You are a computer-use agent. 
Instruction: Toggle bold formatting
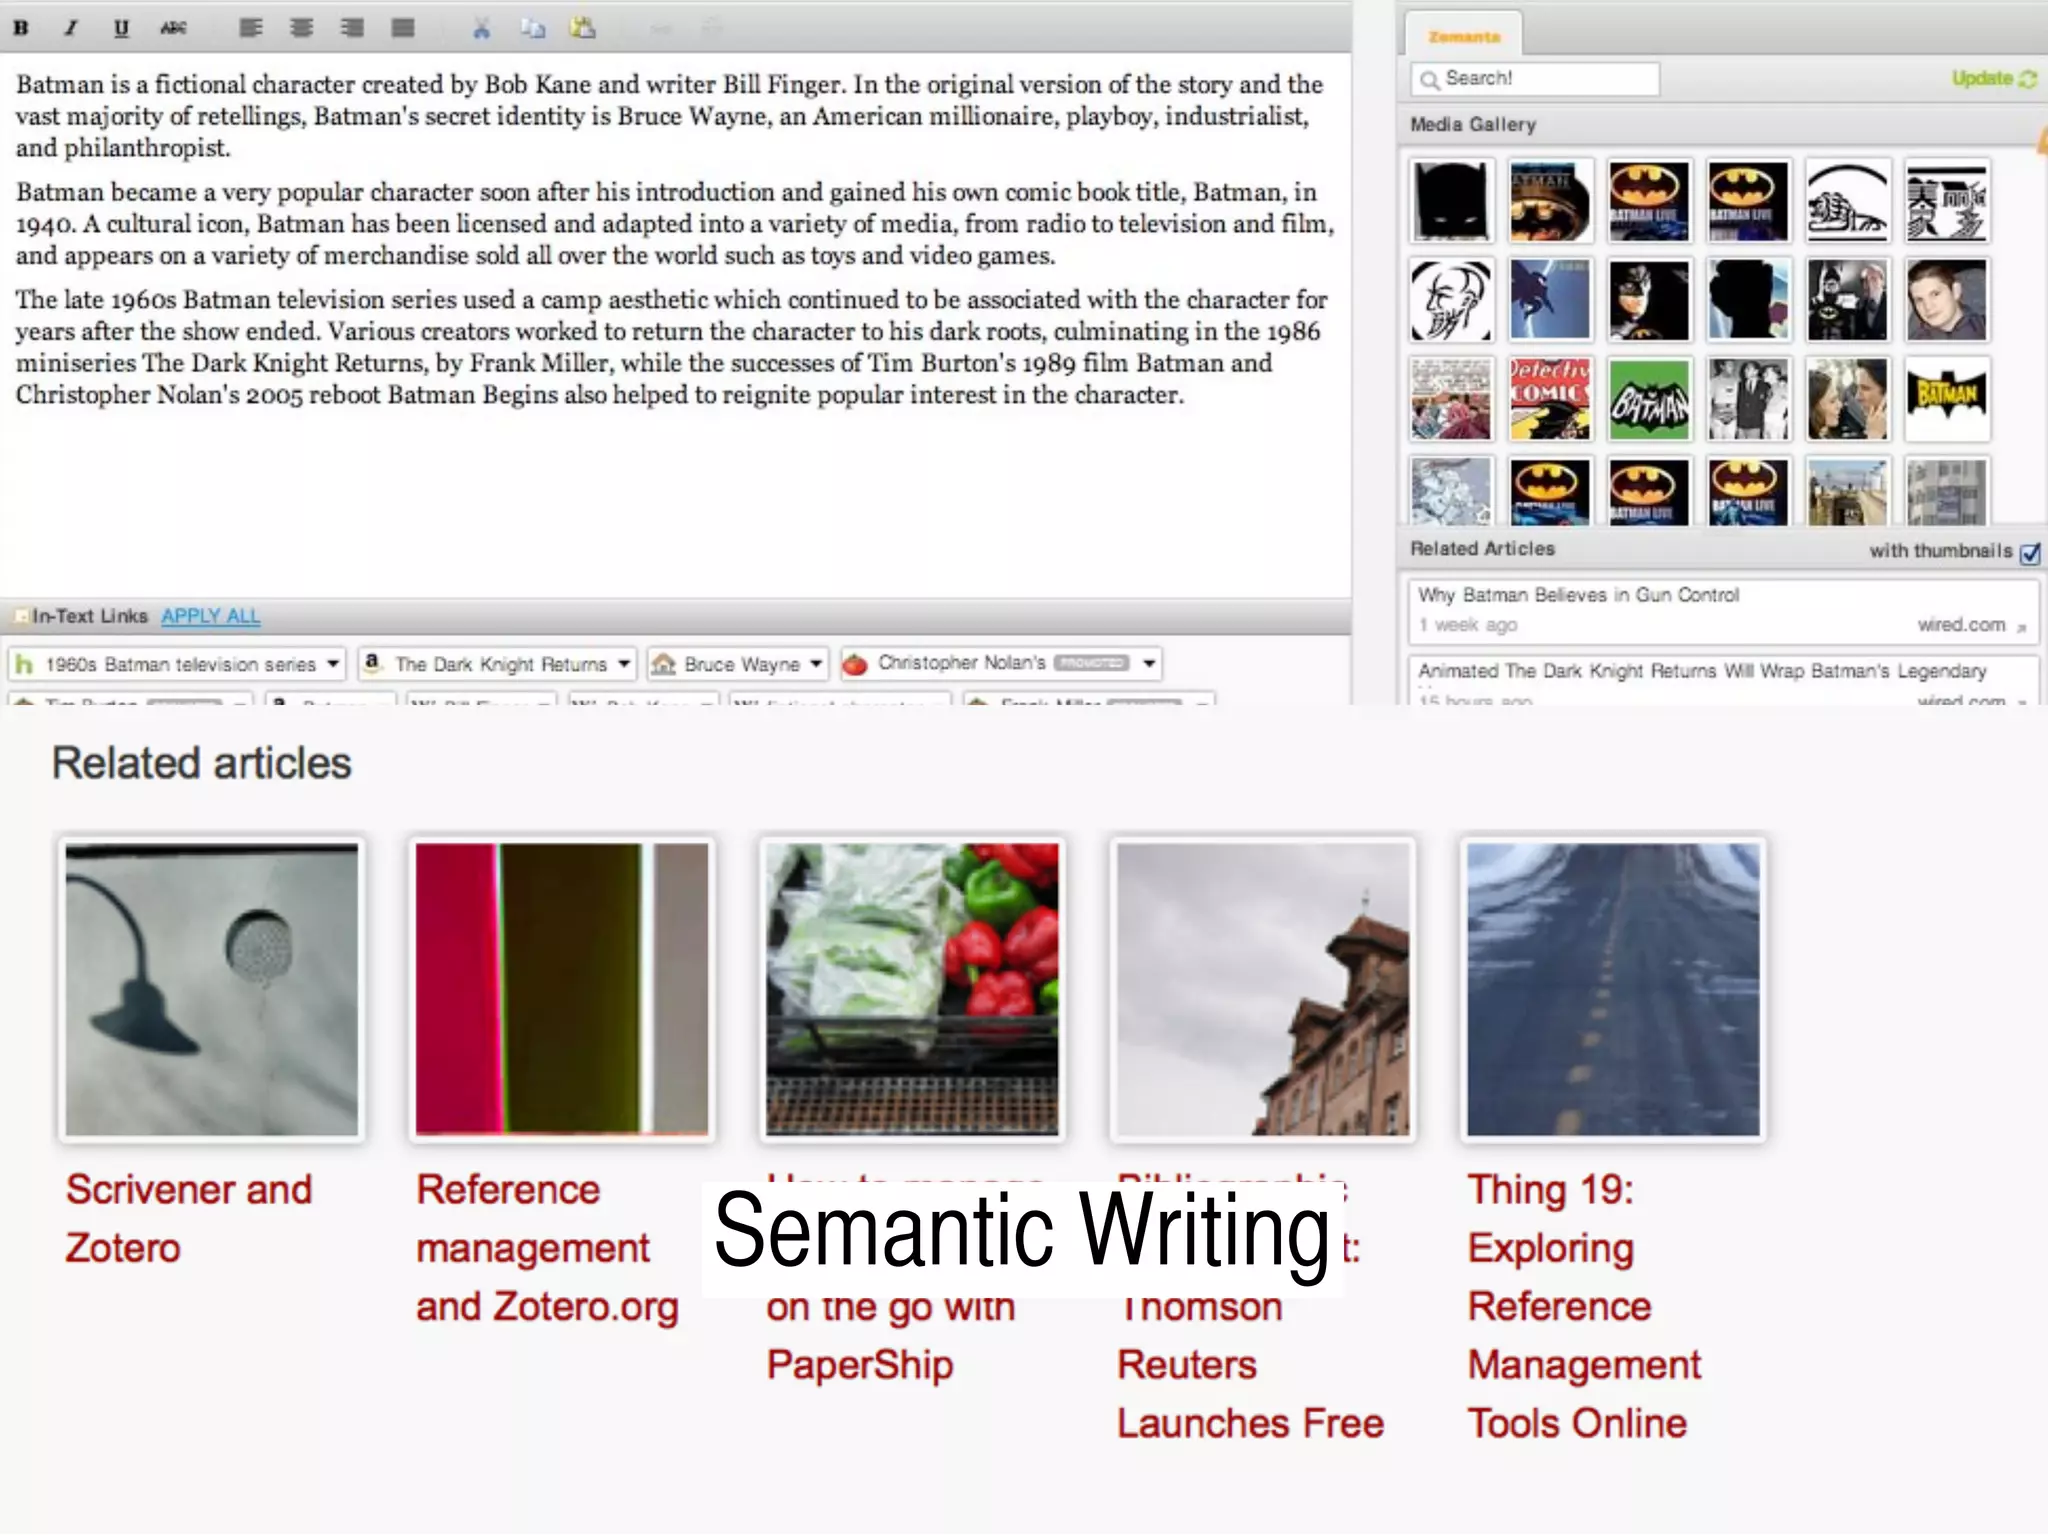click(x=21, y=28)
